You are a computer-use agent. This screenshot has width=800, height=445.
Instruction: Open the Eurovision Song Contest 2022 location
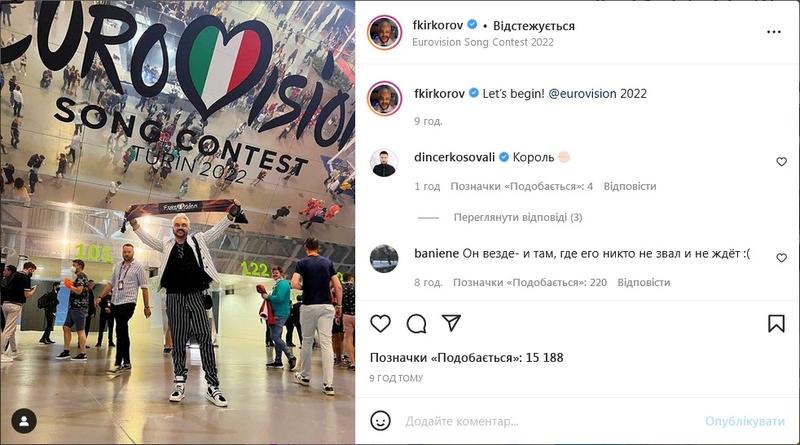pos(483,42)
